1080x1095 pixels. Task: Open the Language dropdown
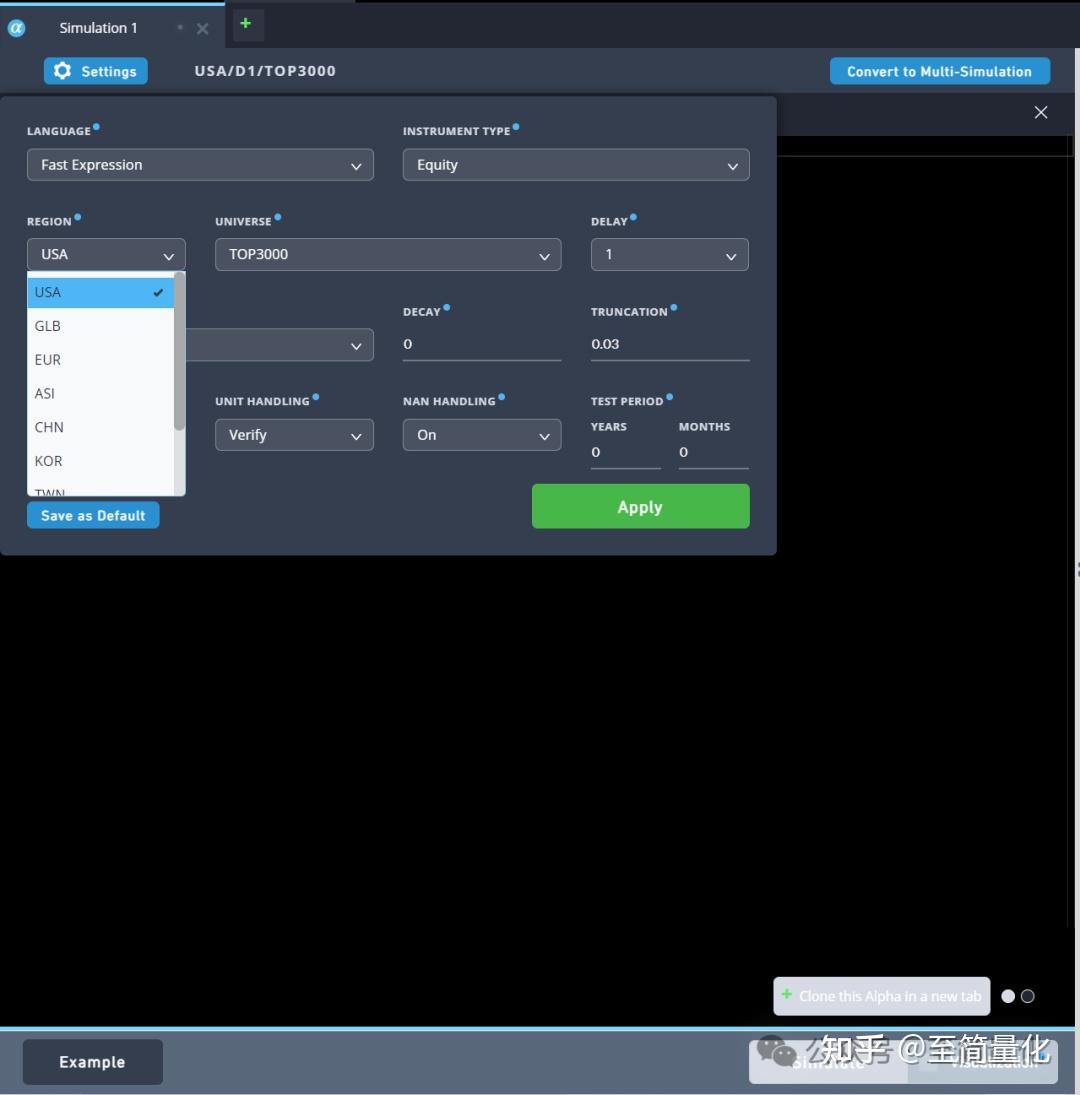[x=200, y=165]
